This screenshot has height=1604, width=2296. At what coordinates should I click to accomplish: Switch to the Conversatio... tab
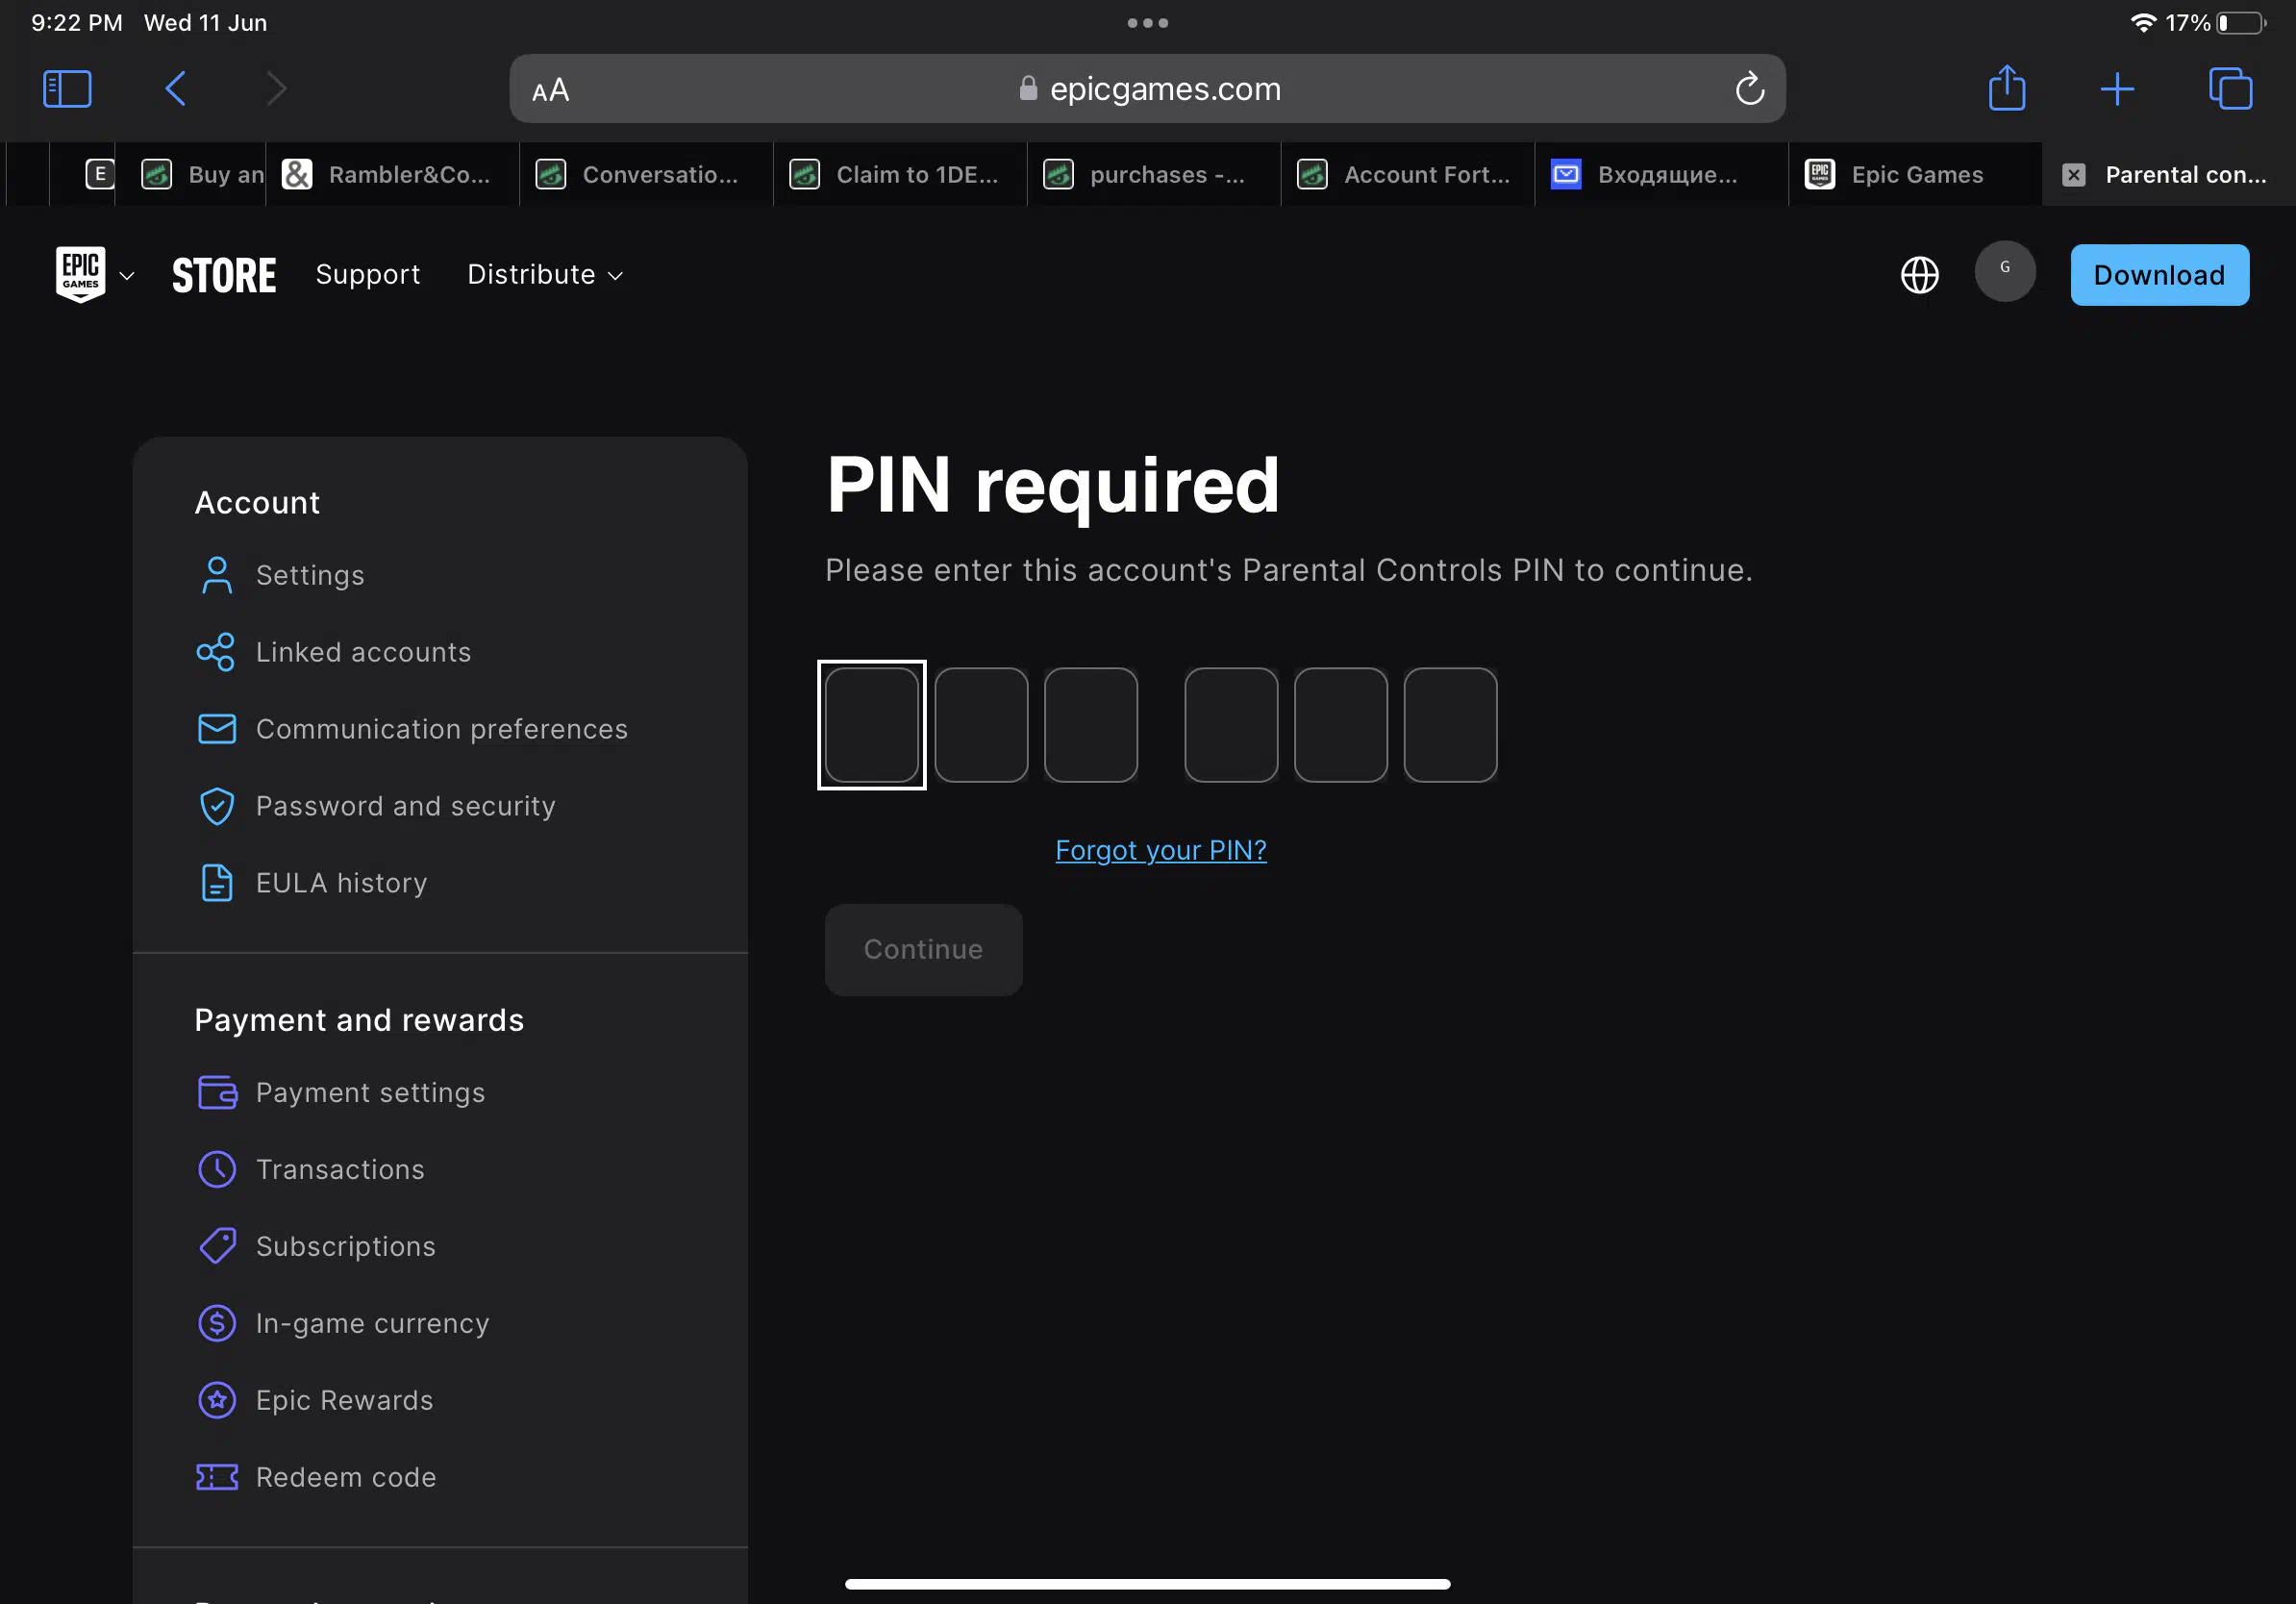pos(646,174)
